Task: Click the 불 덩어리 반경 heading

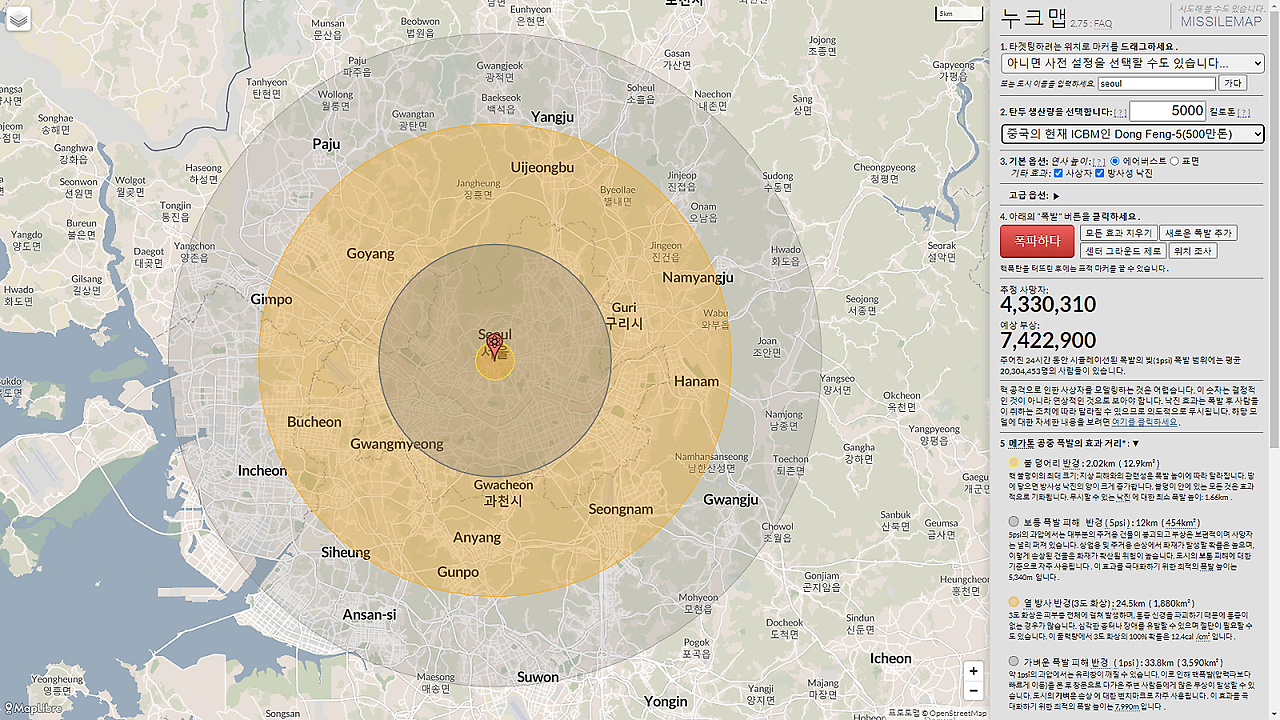Action: pyautogui.click(x=1054, y=463)
